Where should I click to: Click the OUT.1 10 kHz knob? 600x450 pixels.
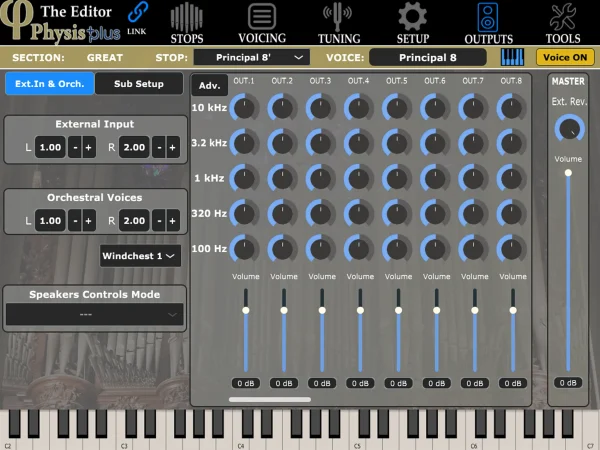[x=244, y=107]
